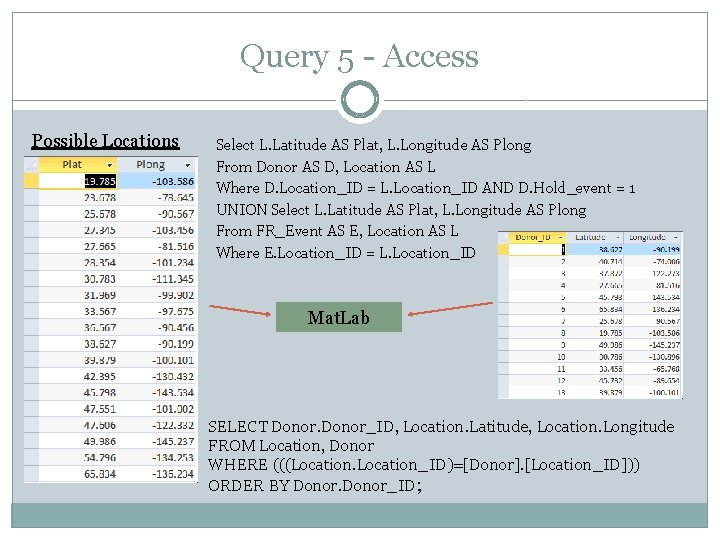Click the select-all corner of Possible Locations table
This screenshot has width=720, height=540.
tap(31, 165)
